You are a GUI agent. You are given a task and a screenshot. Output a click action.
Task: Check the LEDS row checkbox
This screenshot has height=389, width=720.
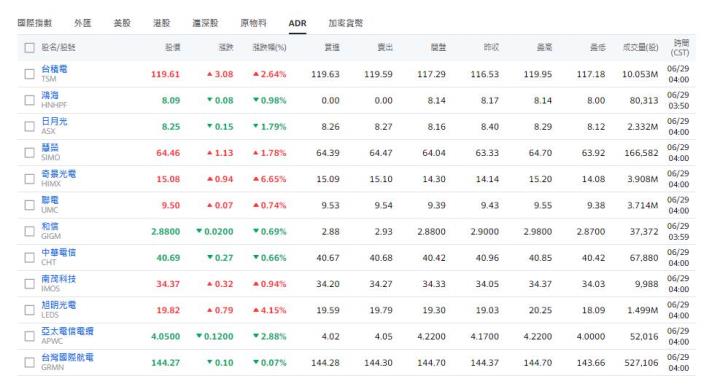tap(29, 310)
